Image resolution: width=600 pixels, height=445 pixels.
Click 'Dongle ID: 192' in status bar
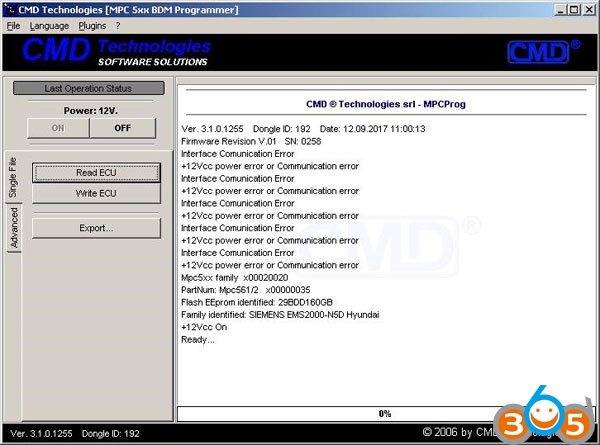click(x=111, y=434)
